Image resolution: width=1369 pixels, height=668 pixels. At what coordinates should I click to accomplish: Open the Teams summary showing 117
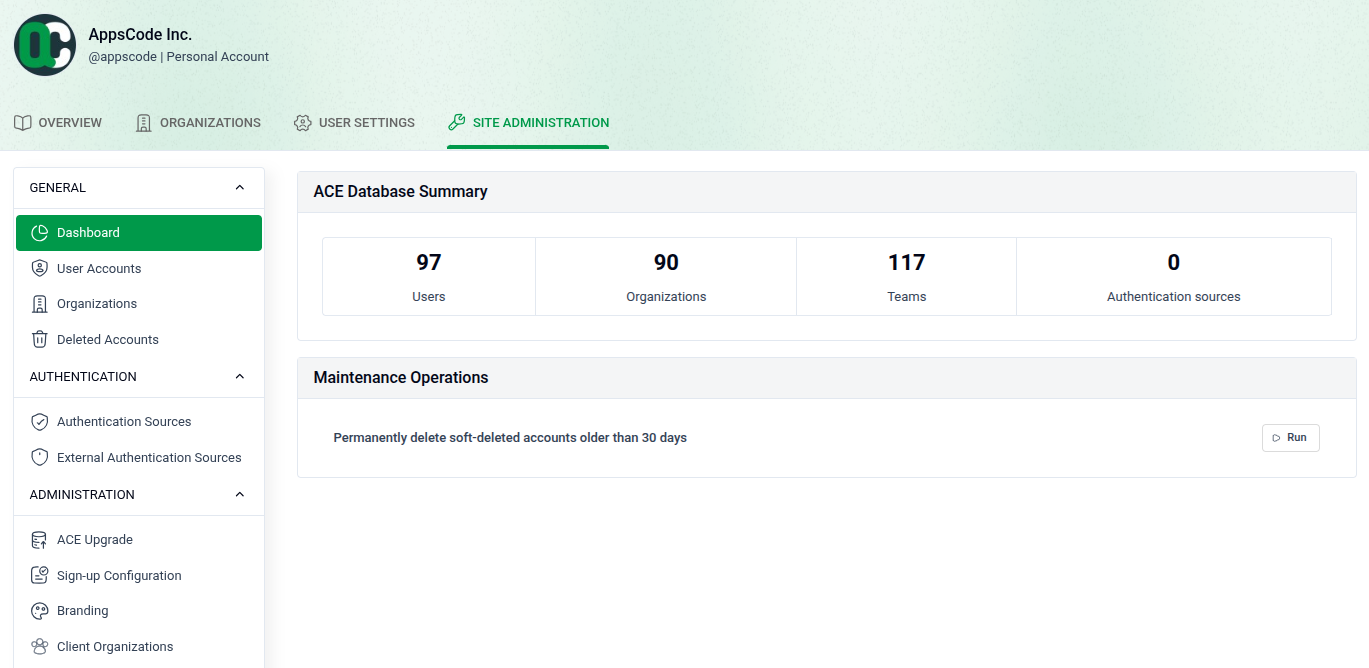click(x=906, y=275)
